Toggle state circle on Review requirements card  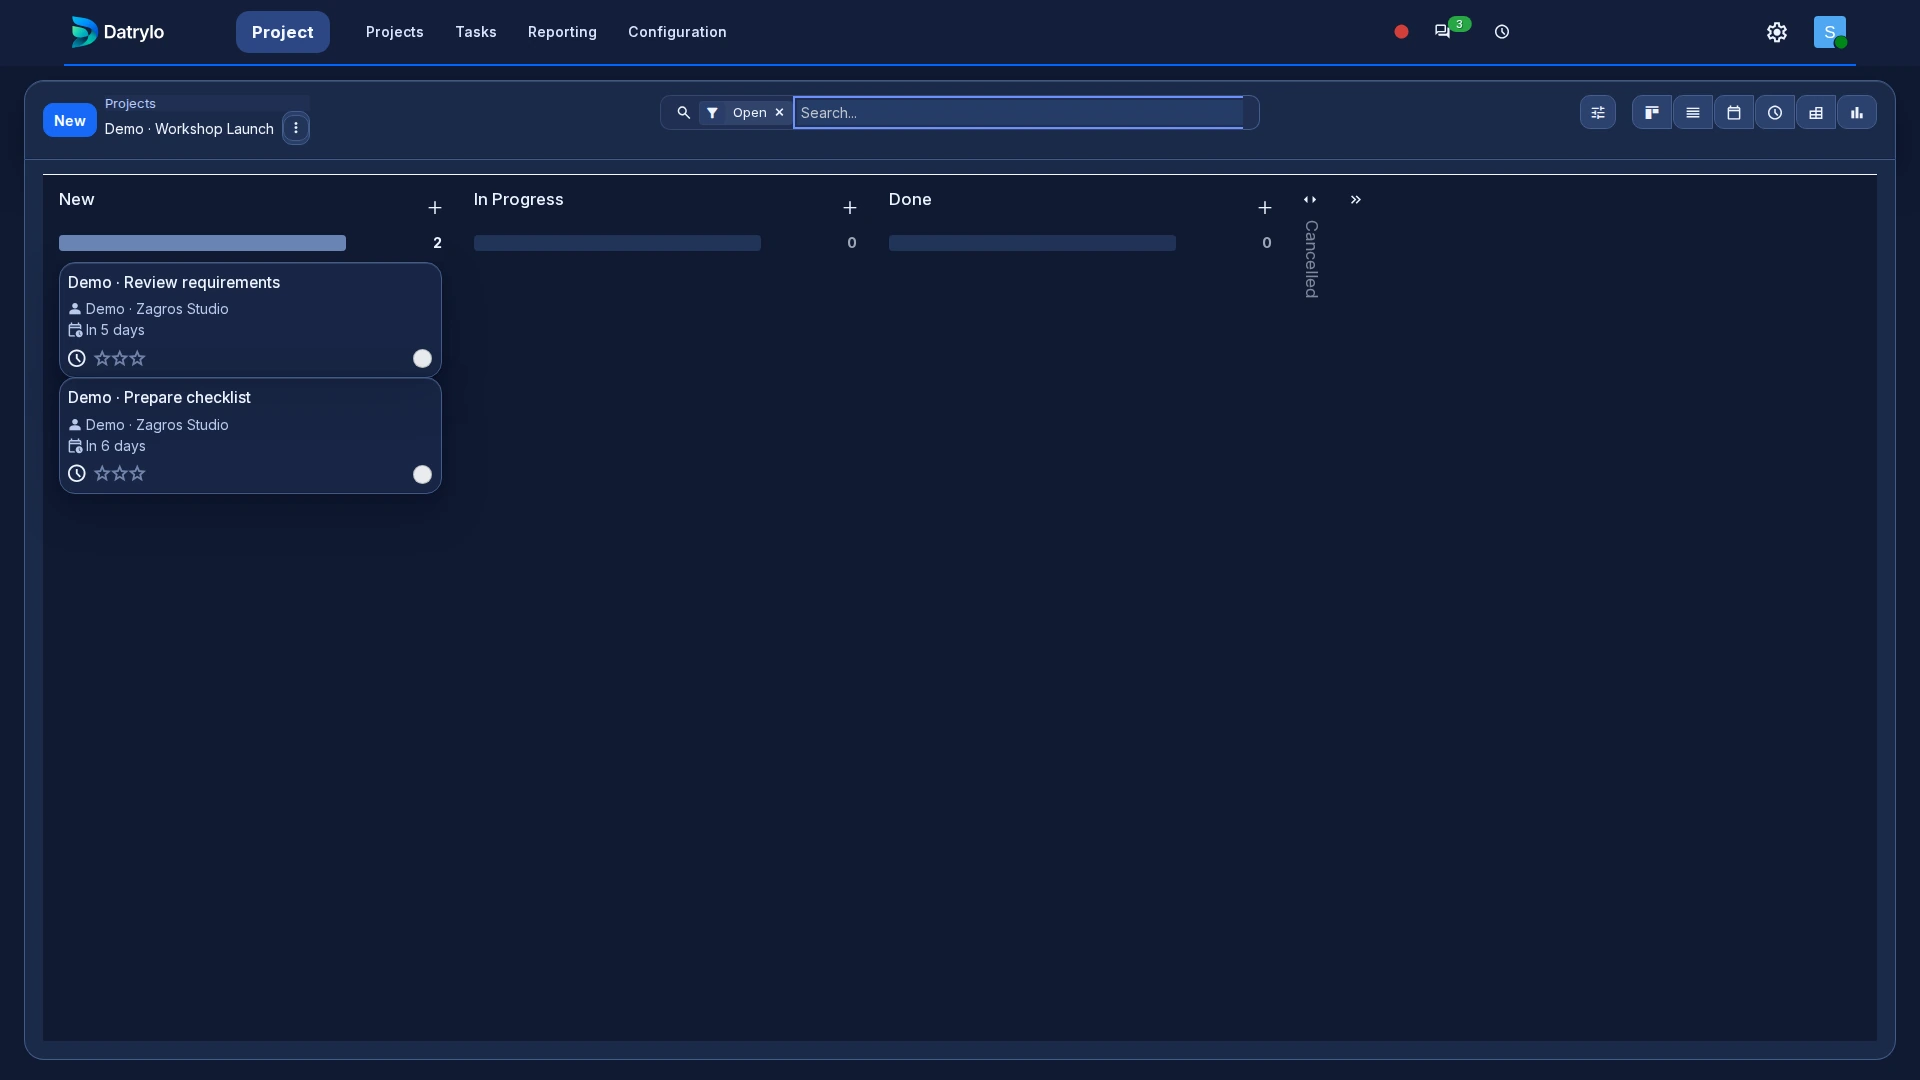[x=423, y=359]
